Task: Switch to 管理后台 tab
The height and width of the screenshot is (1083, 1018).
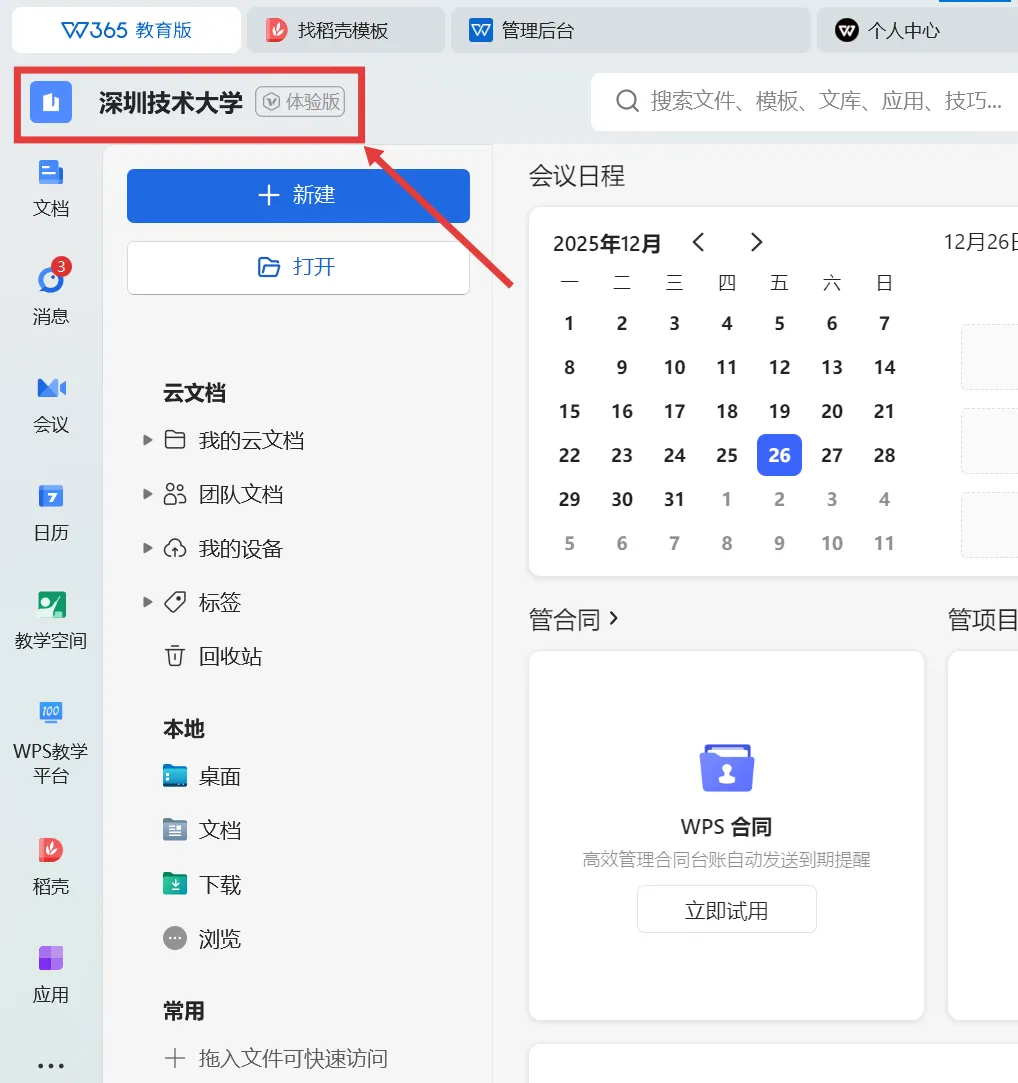Action: tap(630, 30)
